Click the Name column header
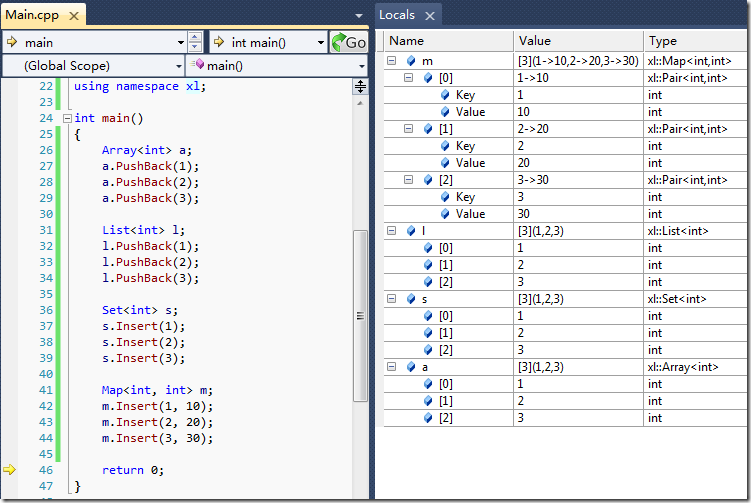 [448, 41]
